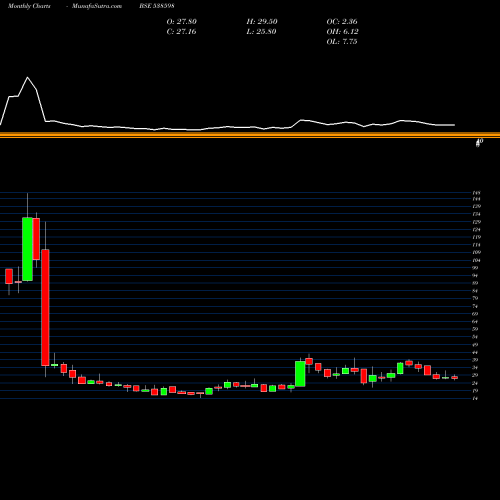500x500 pixels.
Task: Click the 74 price axis label
Action: click(475, 306)
